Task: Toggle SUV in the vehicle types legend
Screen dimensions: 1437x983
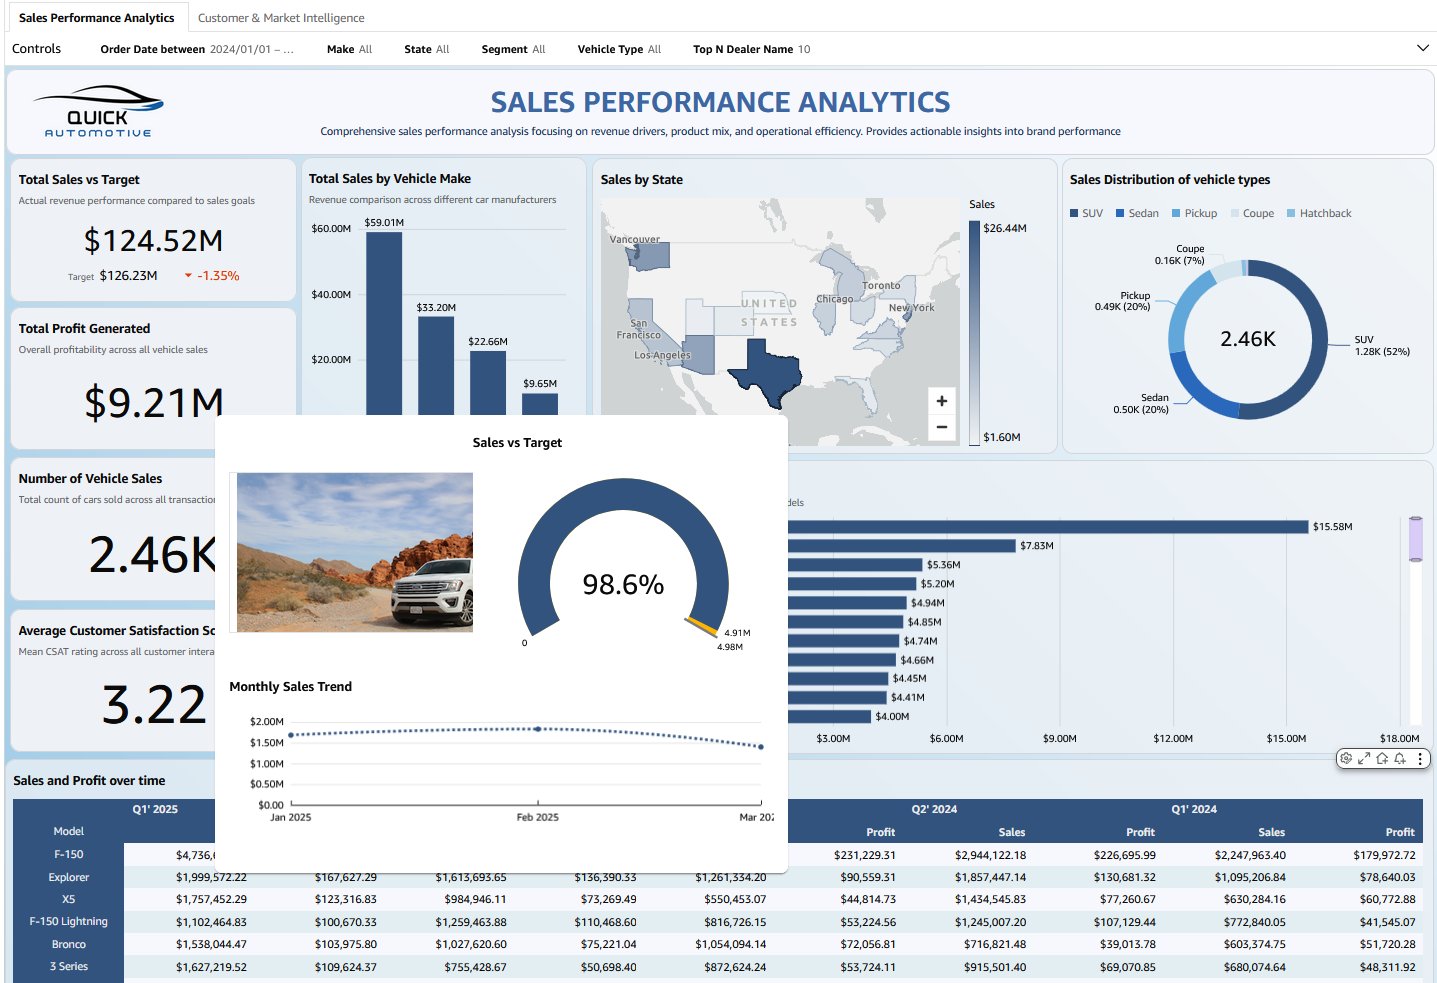Action: tap(1087, 213)
